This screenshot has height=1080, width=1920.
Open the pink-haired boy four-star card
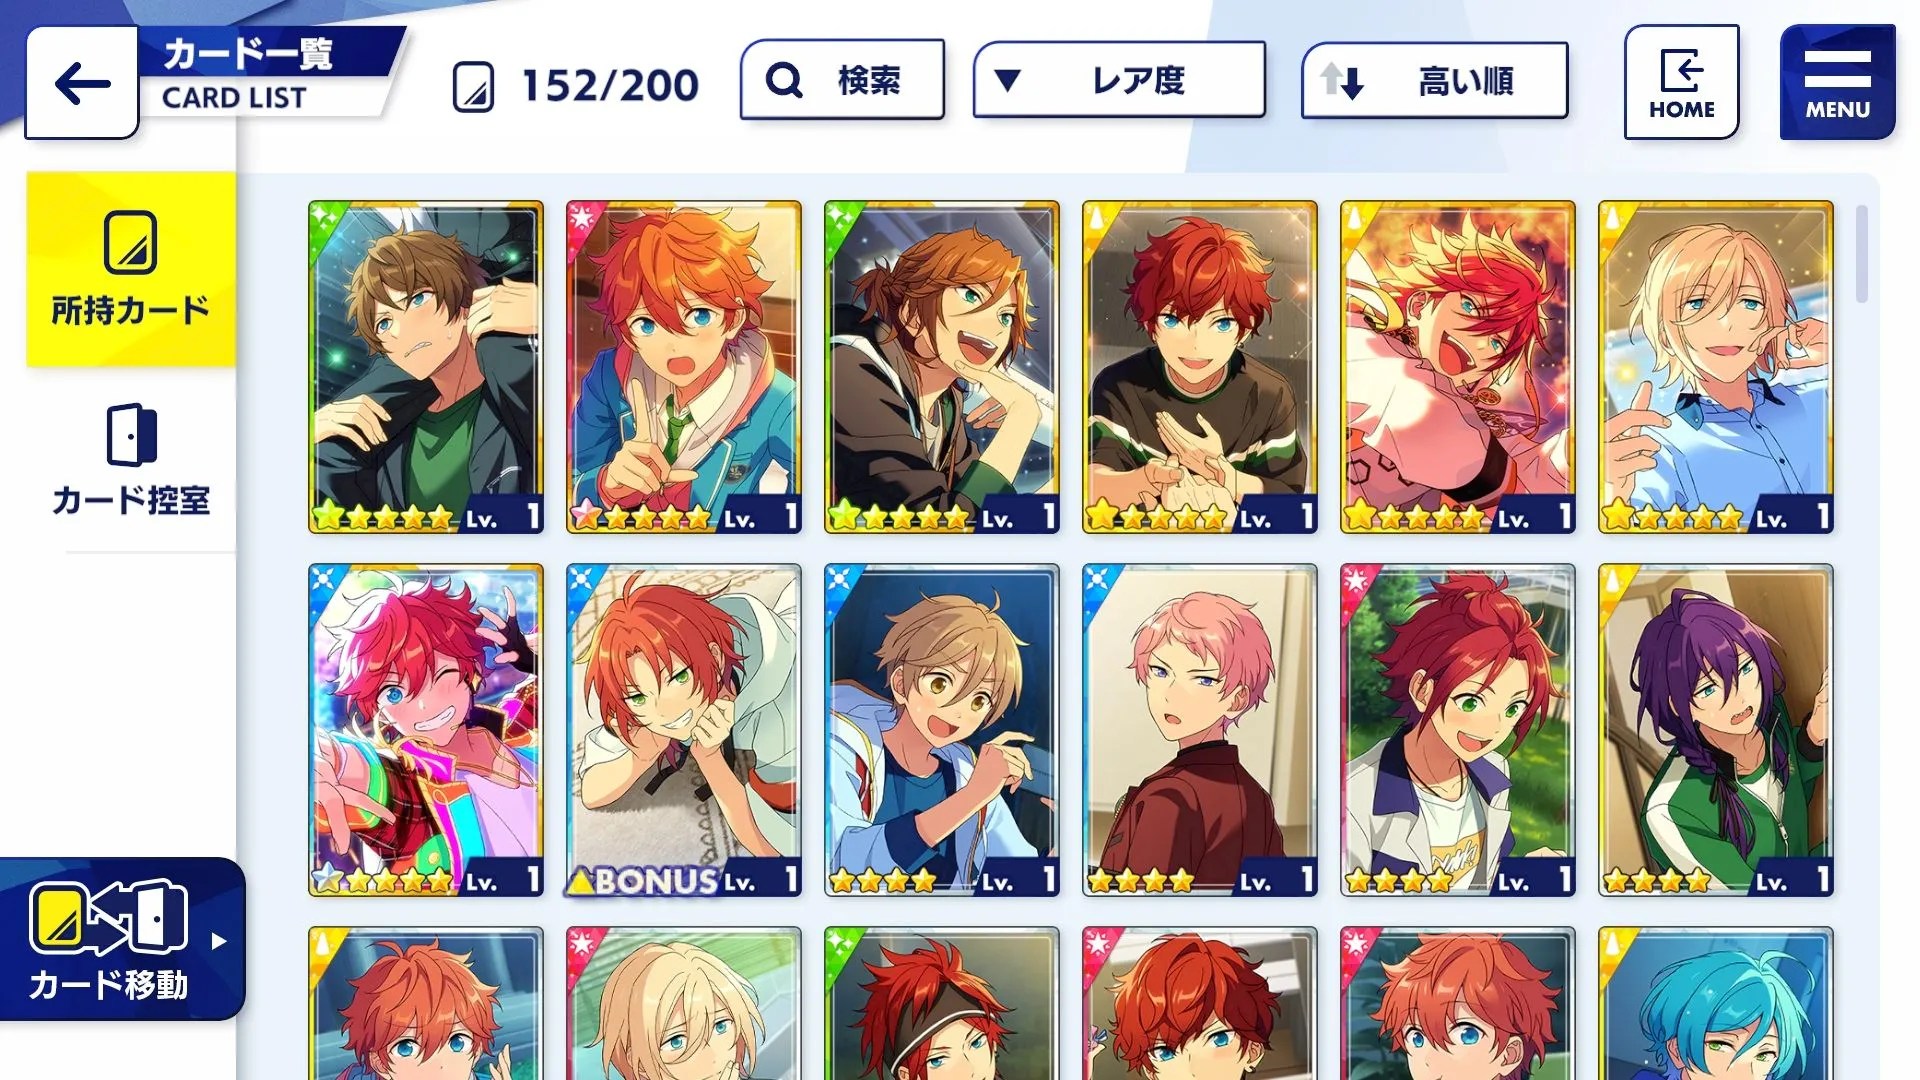pos(1200,730)
